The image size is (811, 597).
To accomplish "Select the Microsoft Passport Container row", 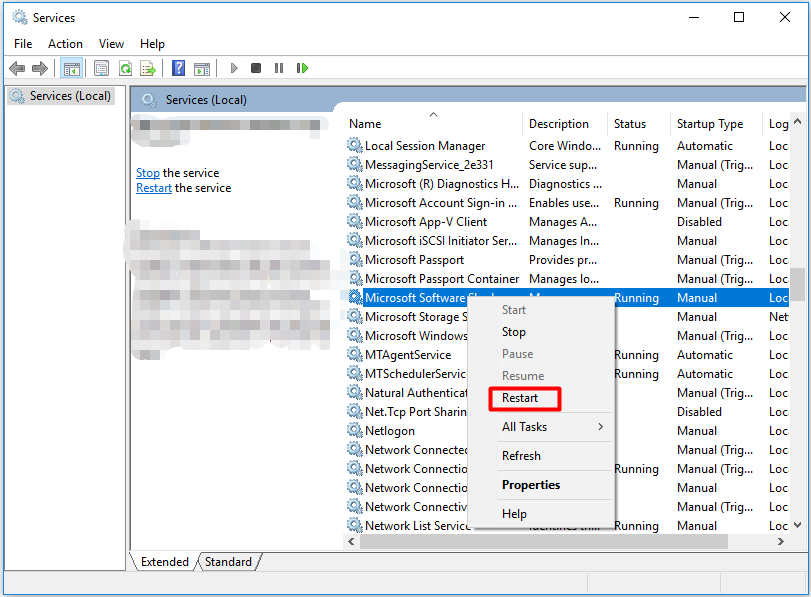I will pos(566,279).
